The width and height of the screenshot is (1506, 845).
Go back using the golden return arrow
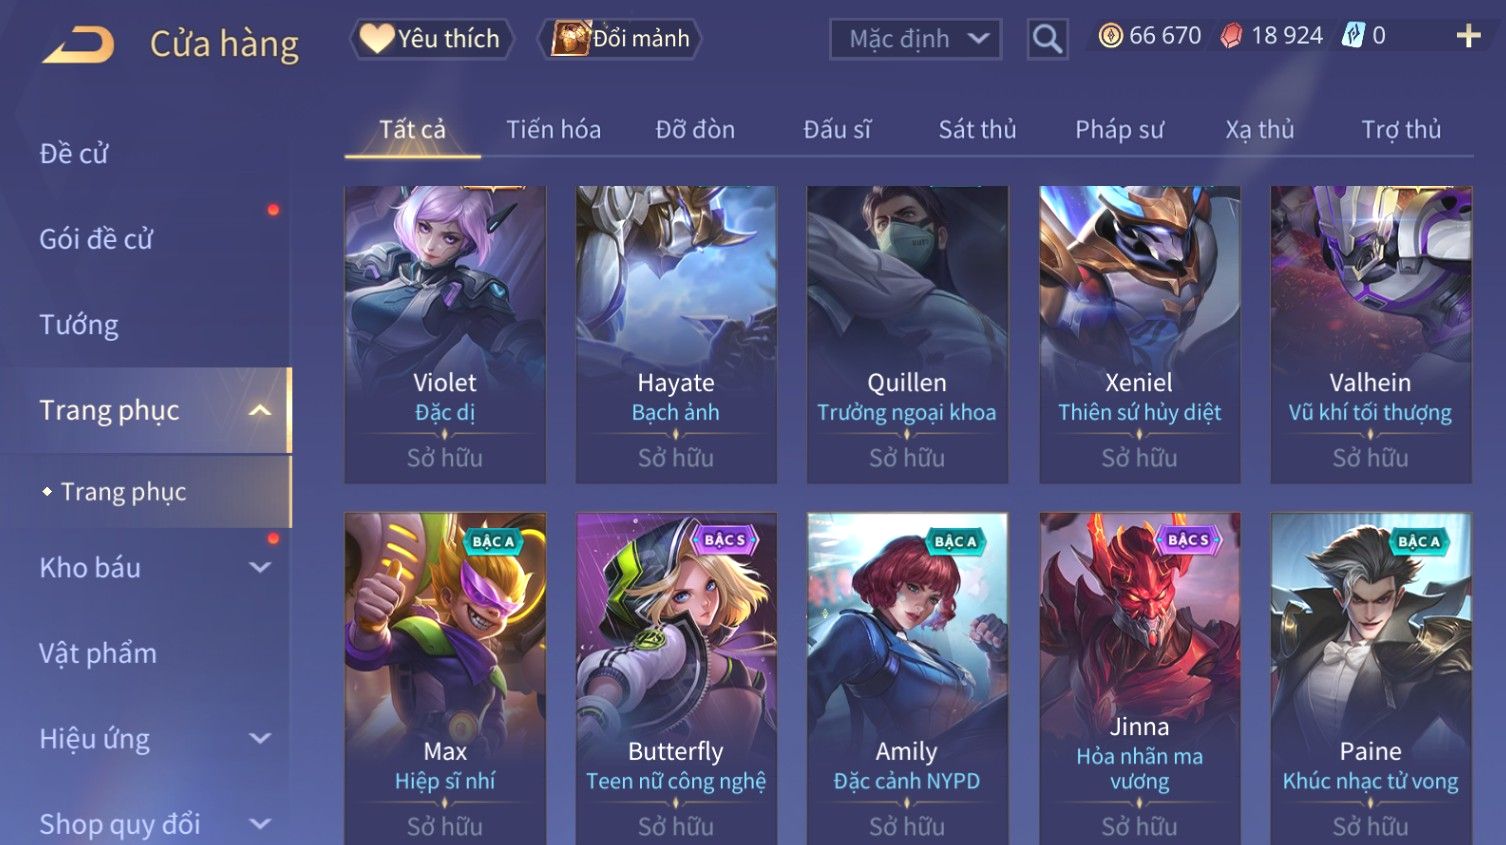78,45
